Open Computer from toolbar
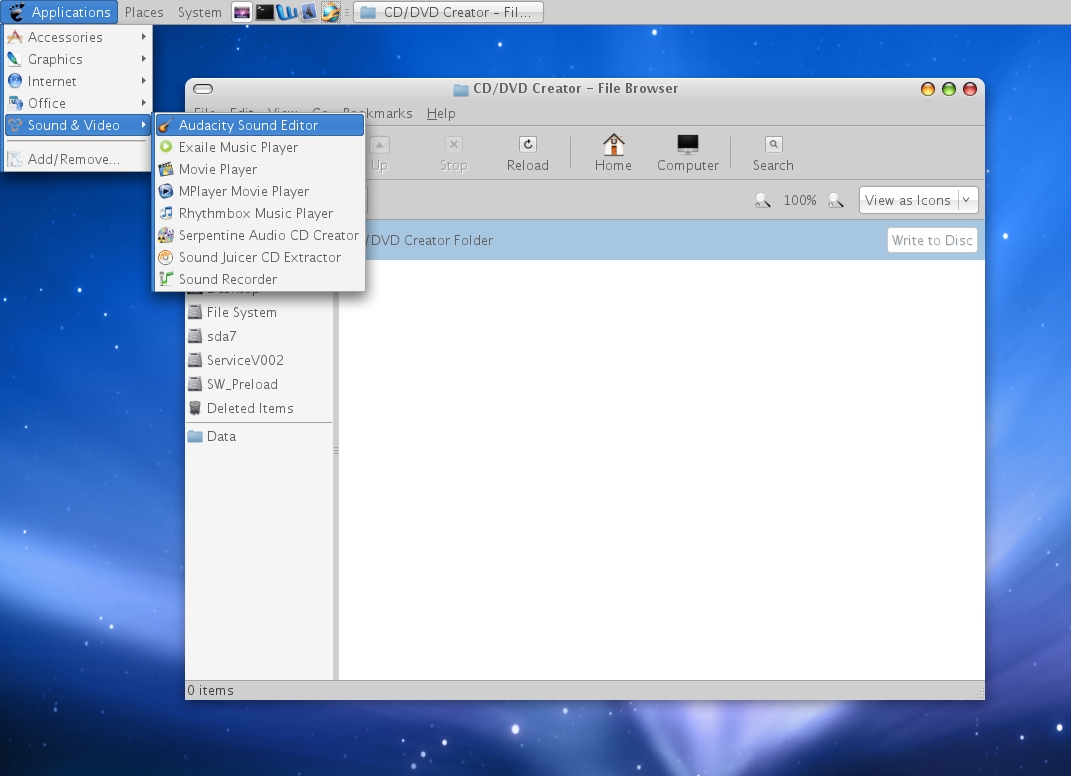Screen dimensions: 1071x776 point(687,153)
